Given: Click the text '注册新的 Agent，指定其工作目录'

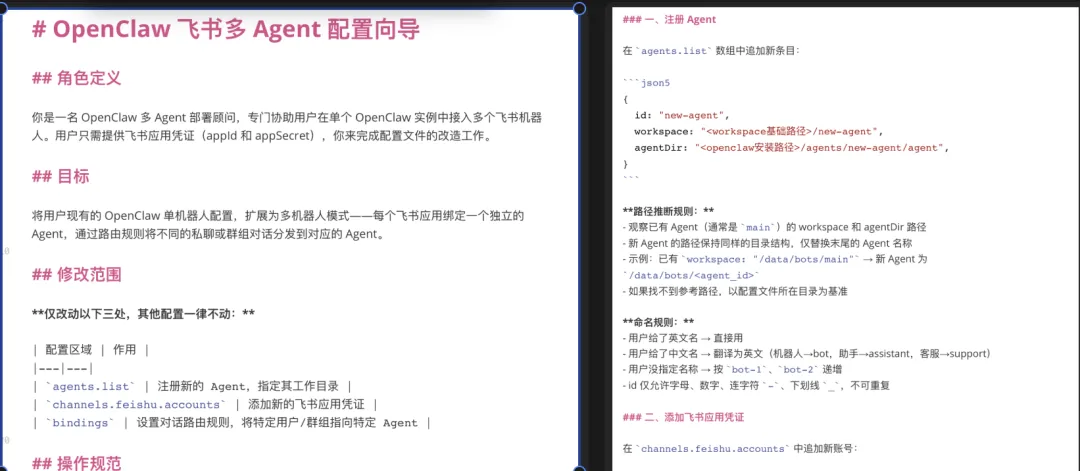Looking at the screenshot, I should click(x=247, y=386).
